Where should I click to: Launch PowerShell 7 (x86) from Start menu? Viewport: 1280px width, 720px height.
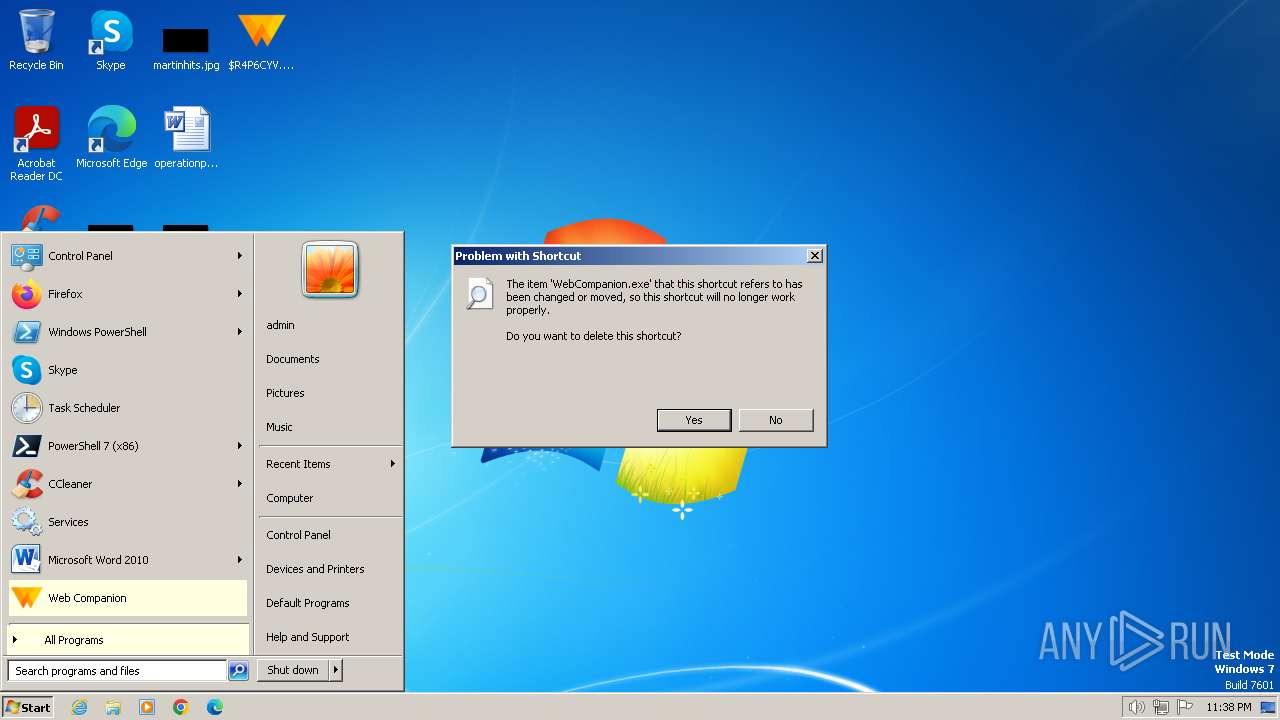point(128,446)
